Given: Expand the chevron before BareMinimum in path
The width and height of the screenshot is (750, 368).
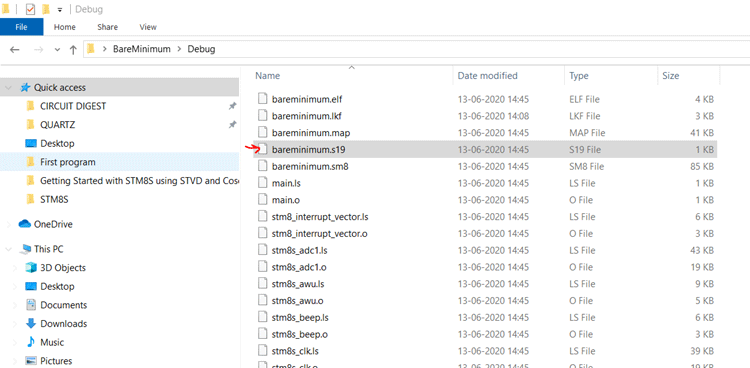Looking at the screenshot, I should [x=104, y=49].
